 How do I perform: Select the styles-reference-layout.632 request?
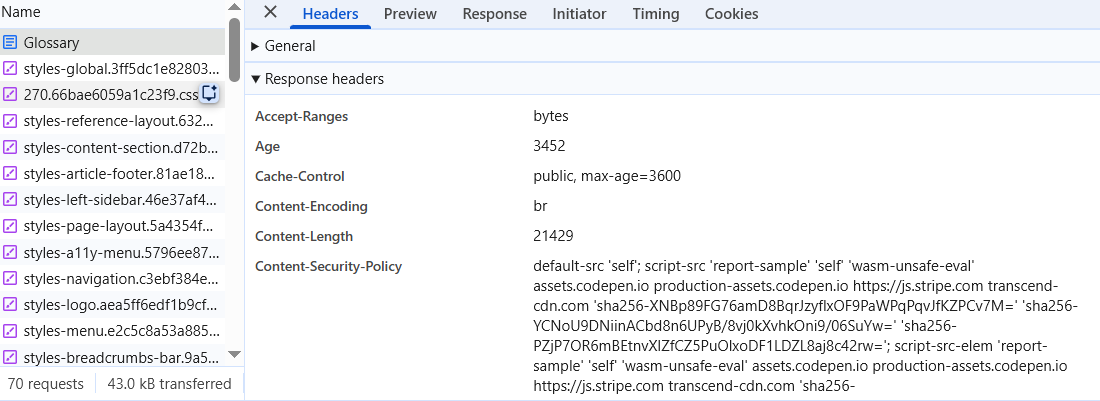pyautogui.click(x=112, y=121)
